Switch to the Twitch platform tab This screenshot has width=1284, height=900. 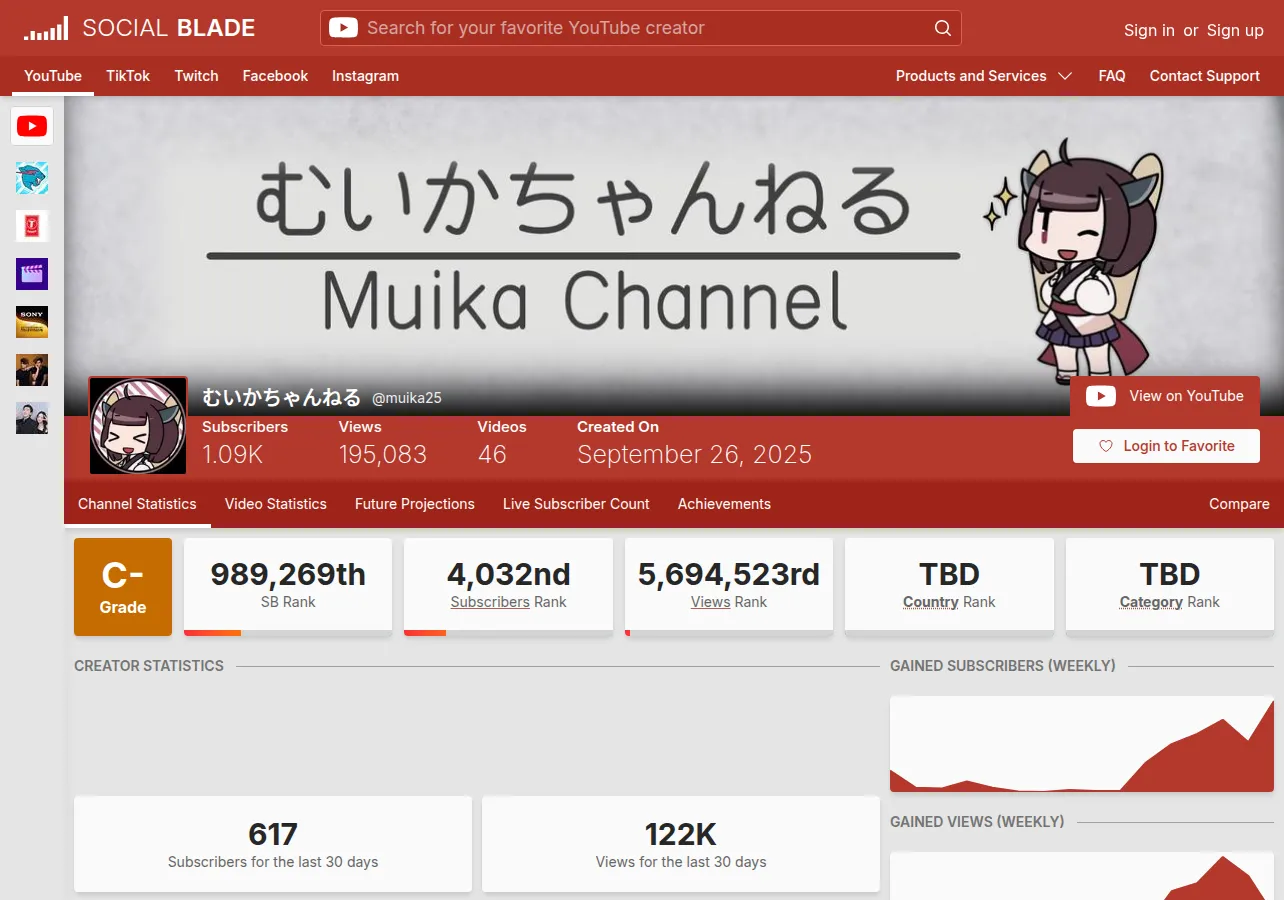(196, 76)
